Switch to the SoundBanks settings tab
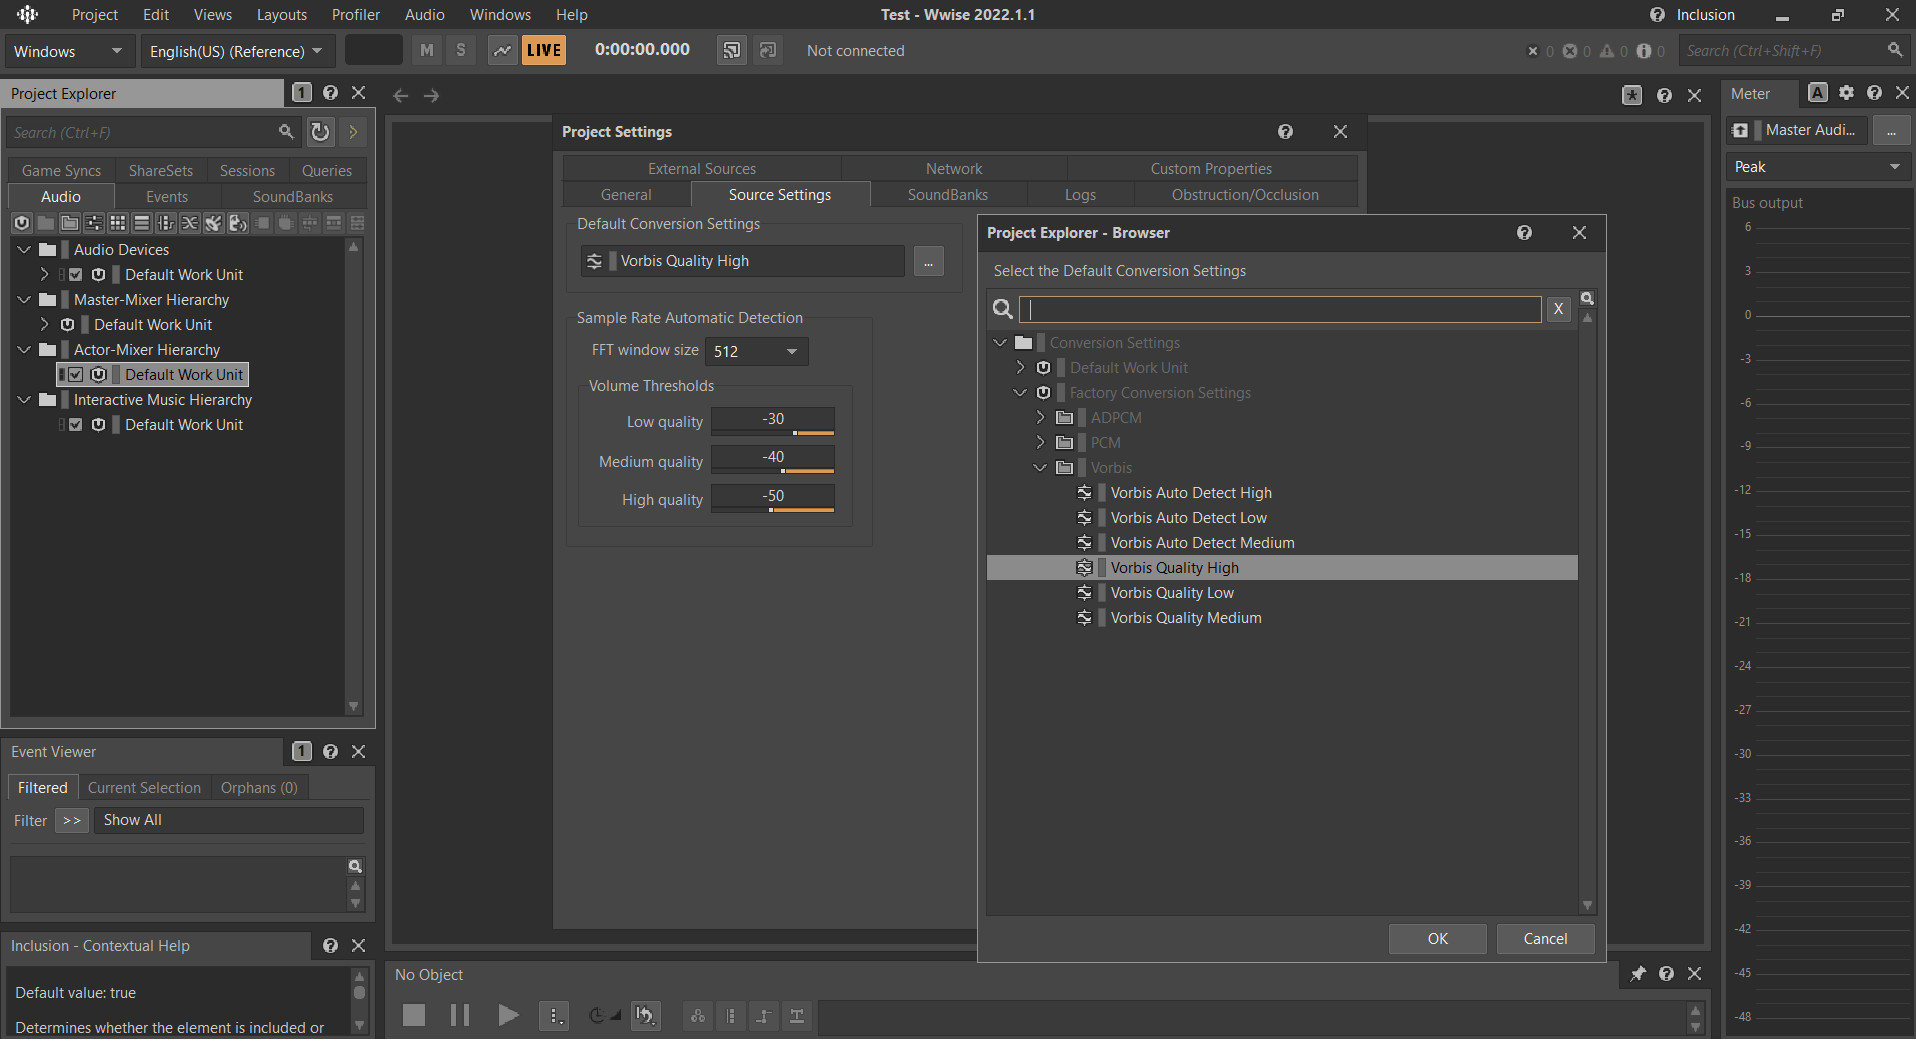This screenshot has height=1043, width=1916. [947, 195]
